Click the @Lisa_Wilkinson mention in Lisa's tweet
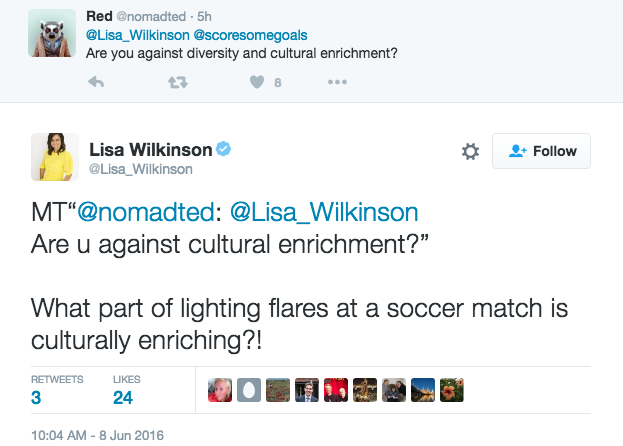The width and height of the screenshot is (623, 446). point(325,213)
